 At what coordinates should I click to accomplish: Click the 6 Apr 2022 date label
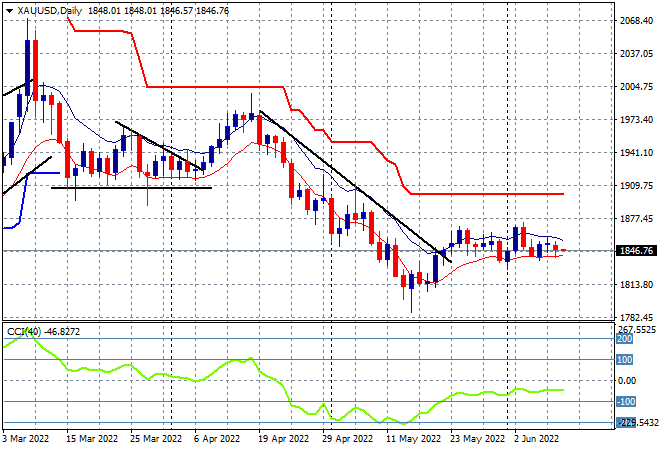click(217, 439)
